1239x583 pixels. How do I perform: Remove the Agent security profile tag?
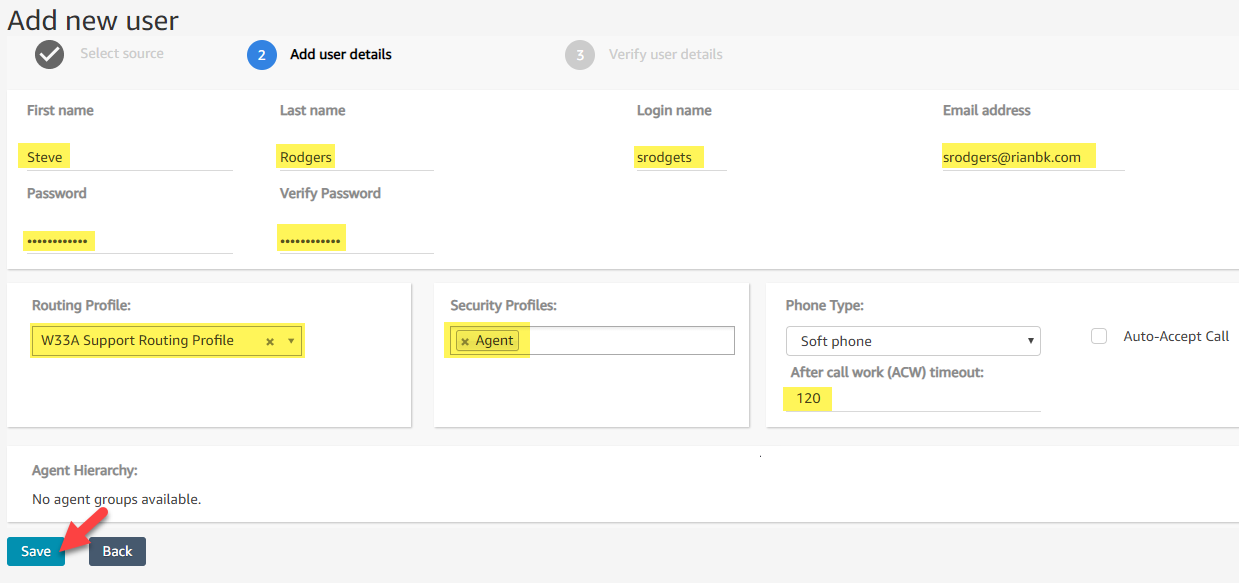point(465,342)
